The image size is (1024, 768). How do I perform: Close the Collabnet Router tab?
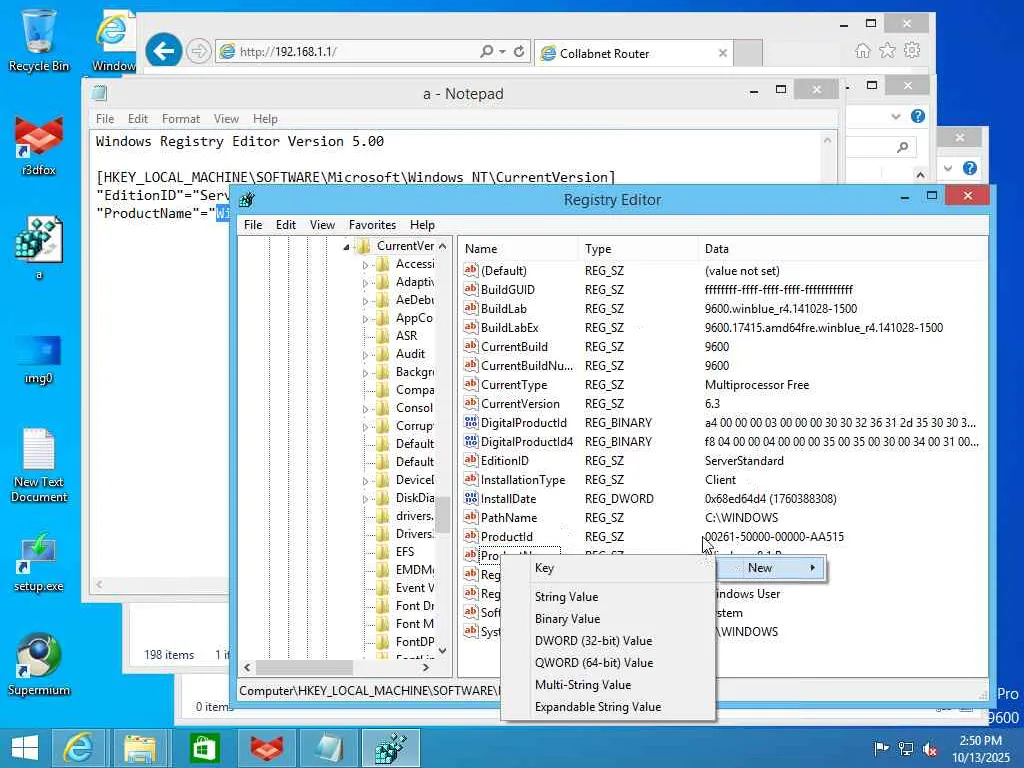722,54
